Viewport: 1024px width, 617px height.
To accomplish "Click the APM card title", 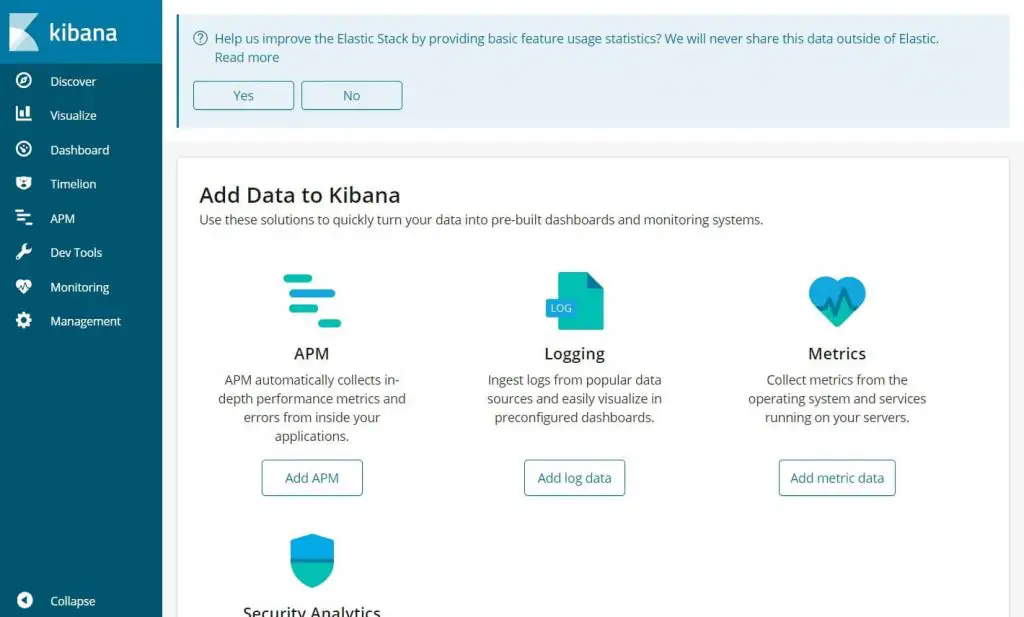I will point(312,354).
